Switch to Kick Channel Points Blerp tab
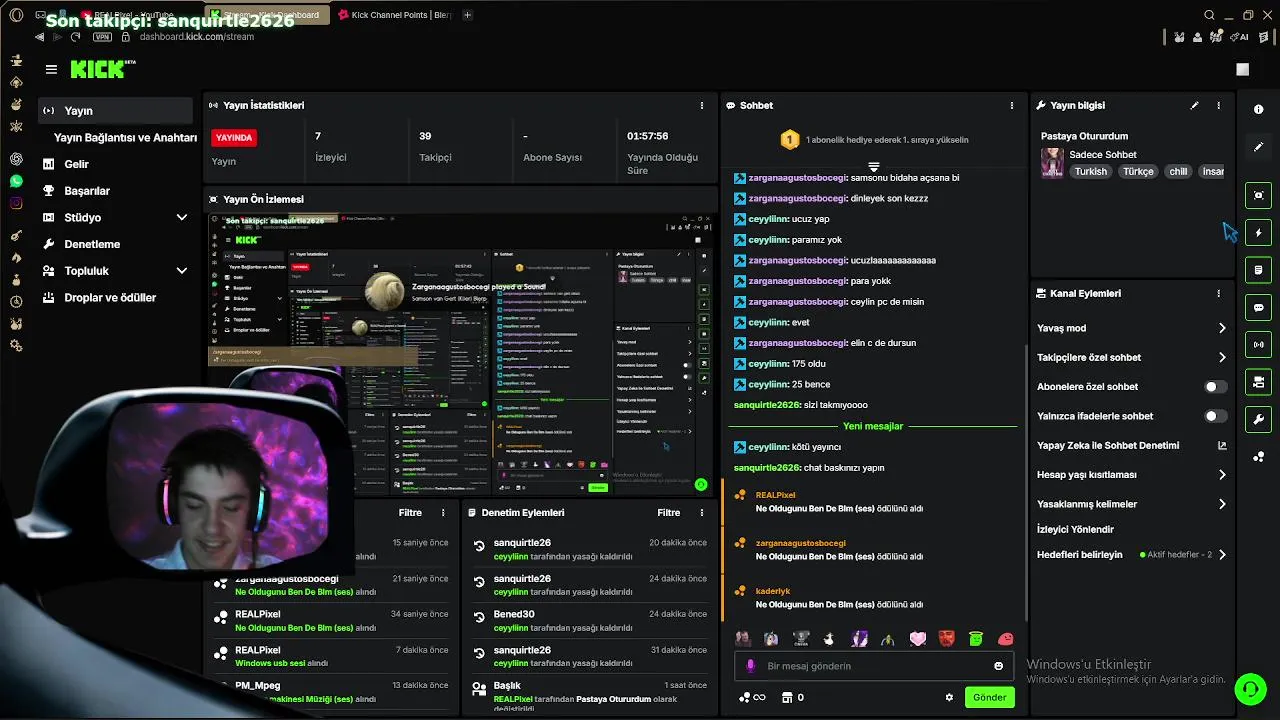Viewport: 1280px width, 720px height. click(395, 15)
